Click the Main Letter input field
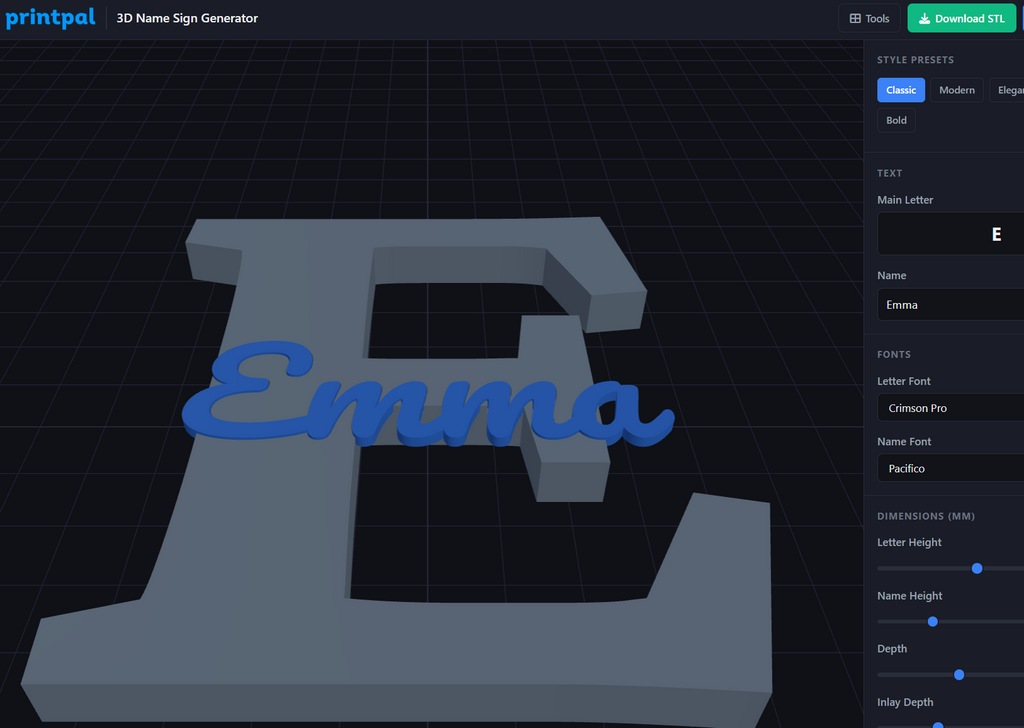Screen dimensions: 1024x728 click(x=951, y=234)
